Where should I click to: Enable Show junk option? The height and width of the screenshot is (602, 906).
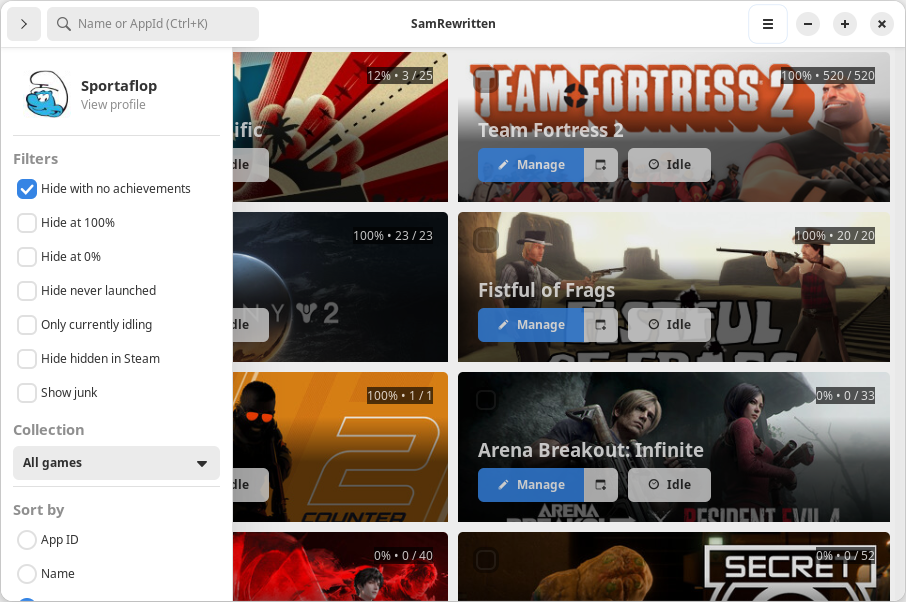[x=27, y=393]
